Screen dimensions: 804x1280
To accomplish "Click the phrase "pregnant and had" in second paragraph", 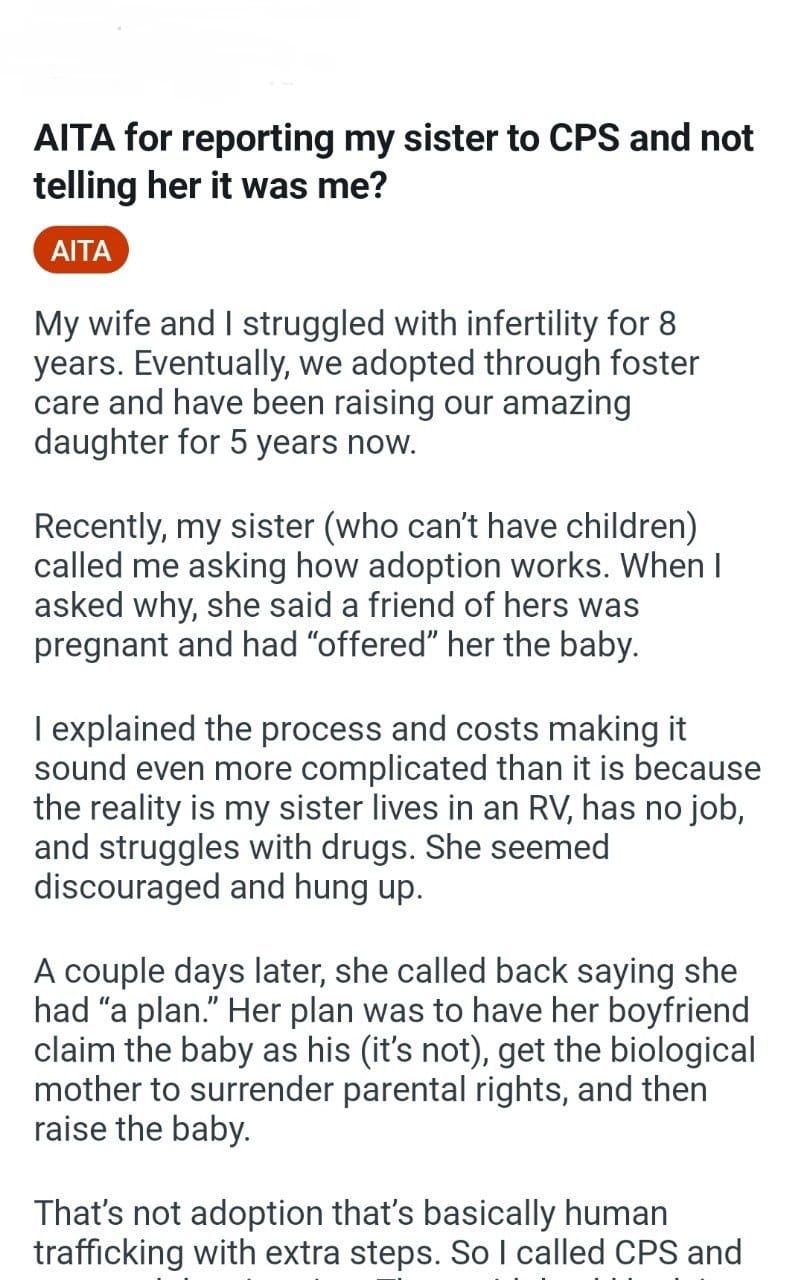I will coord(155,645).
